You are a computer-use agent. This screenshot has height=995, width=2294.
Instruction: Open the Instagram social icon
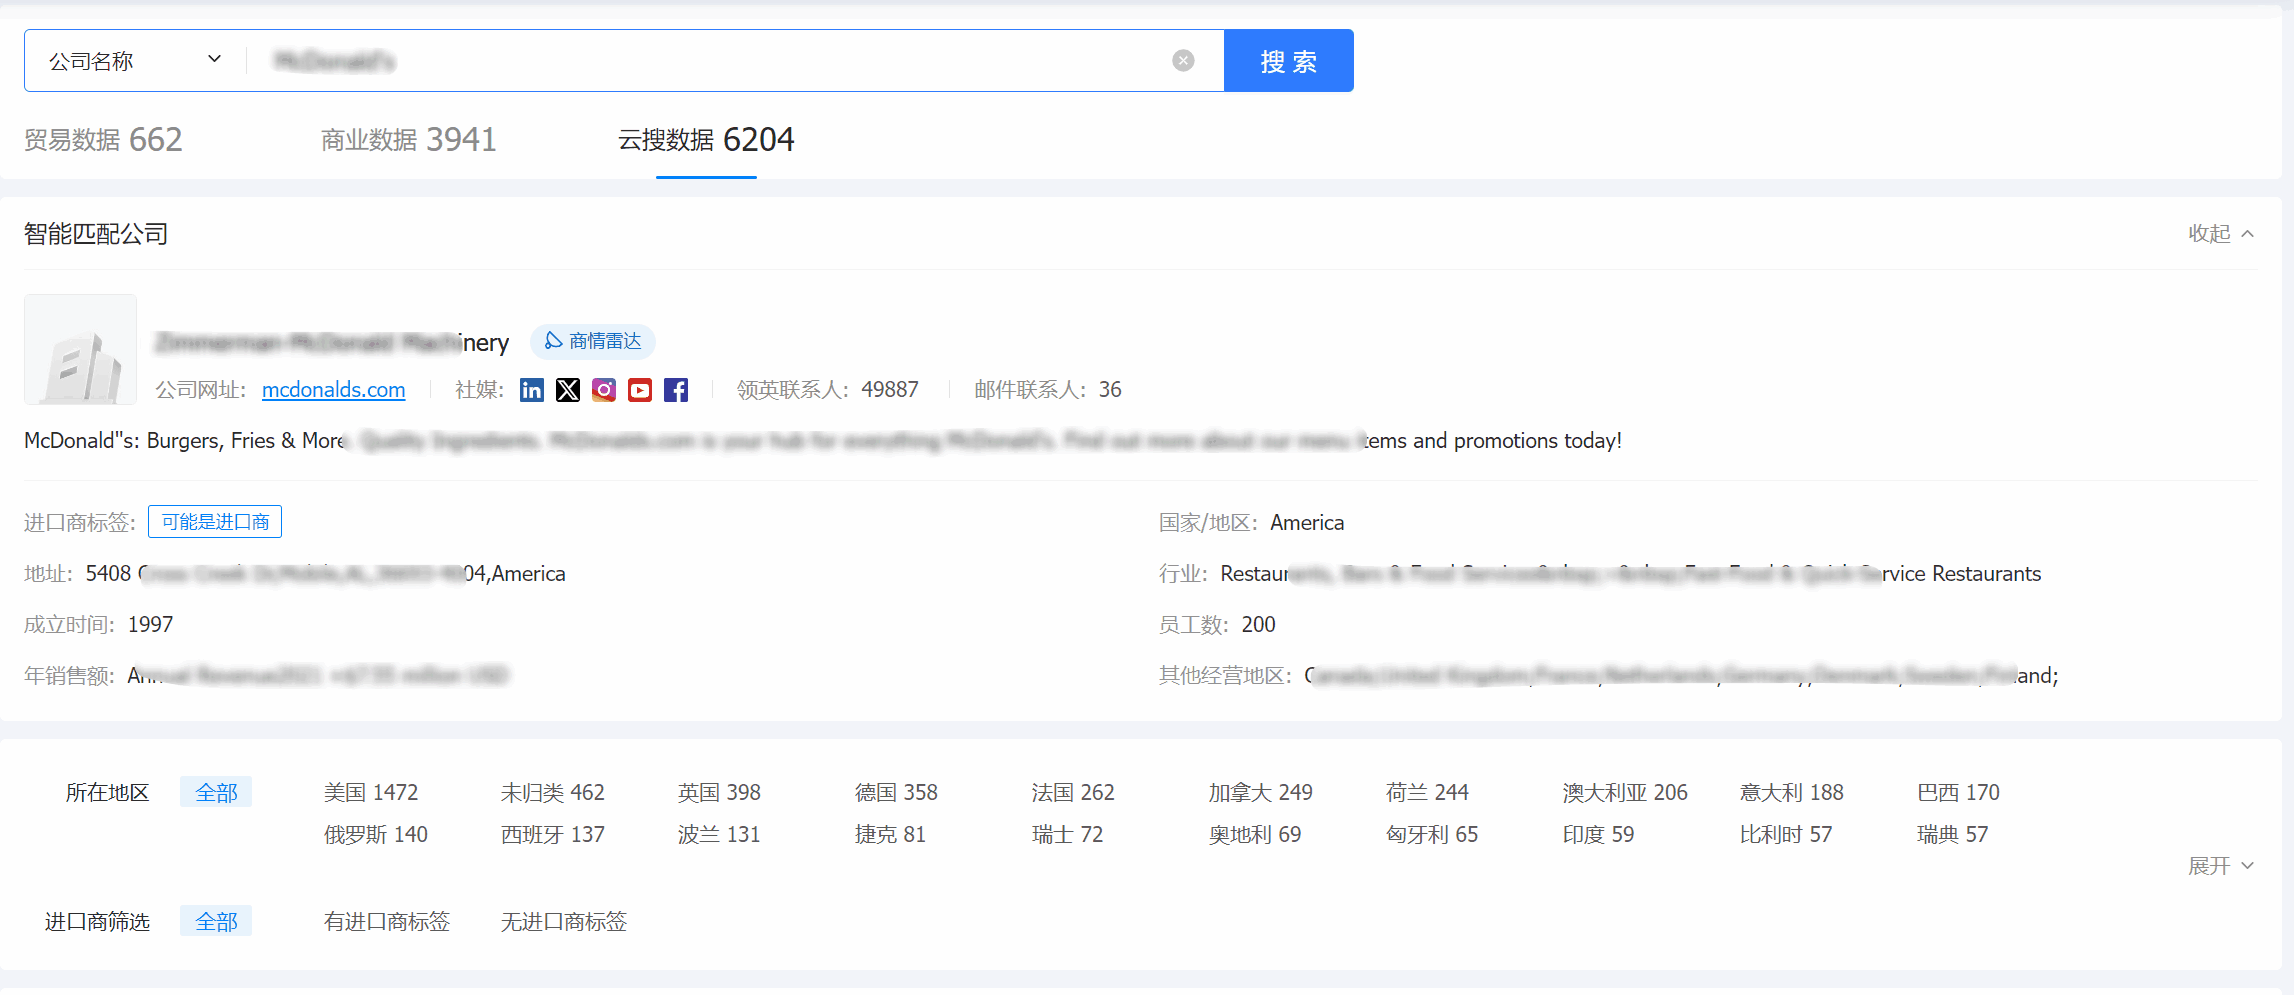[604, 390]
